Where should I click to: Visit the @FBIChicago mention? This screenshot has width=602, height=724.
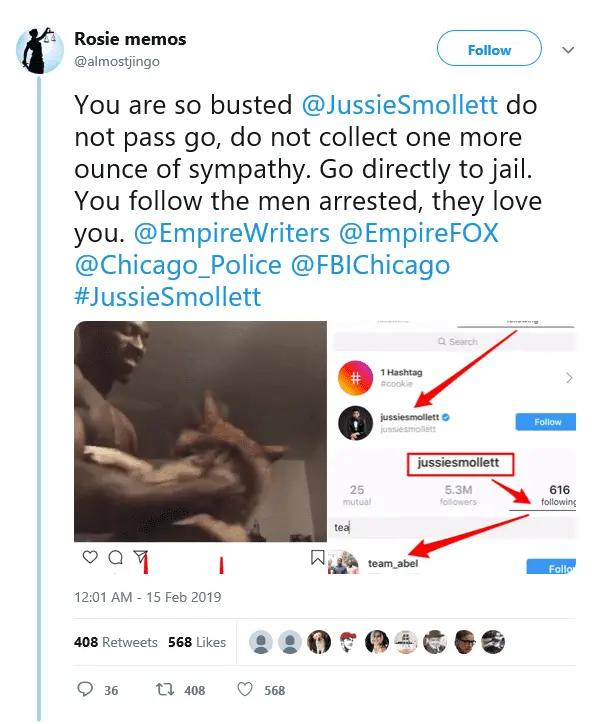[x=370, y=265]
